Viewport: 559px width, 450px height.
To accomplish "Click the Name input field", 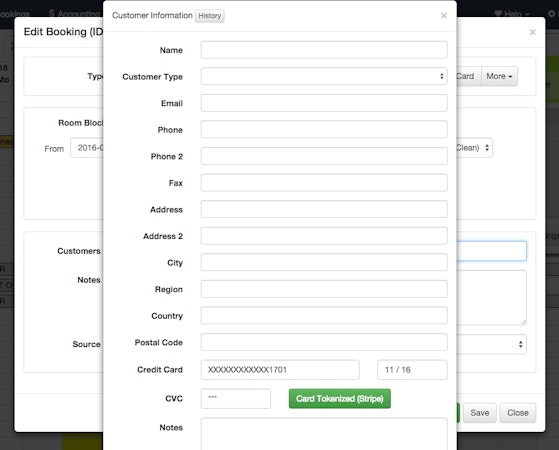I will [x=324, y=50].
